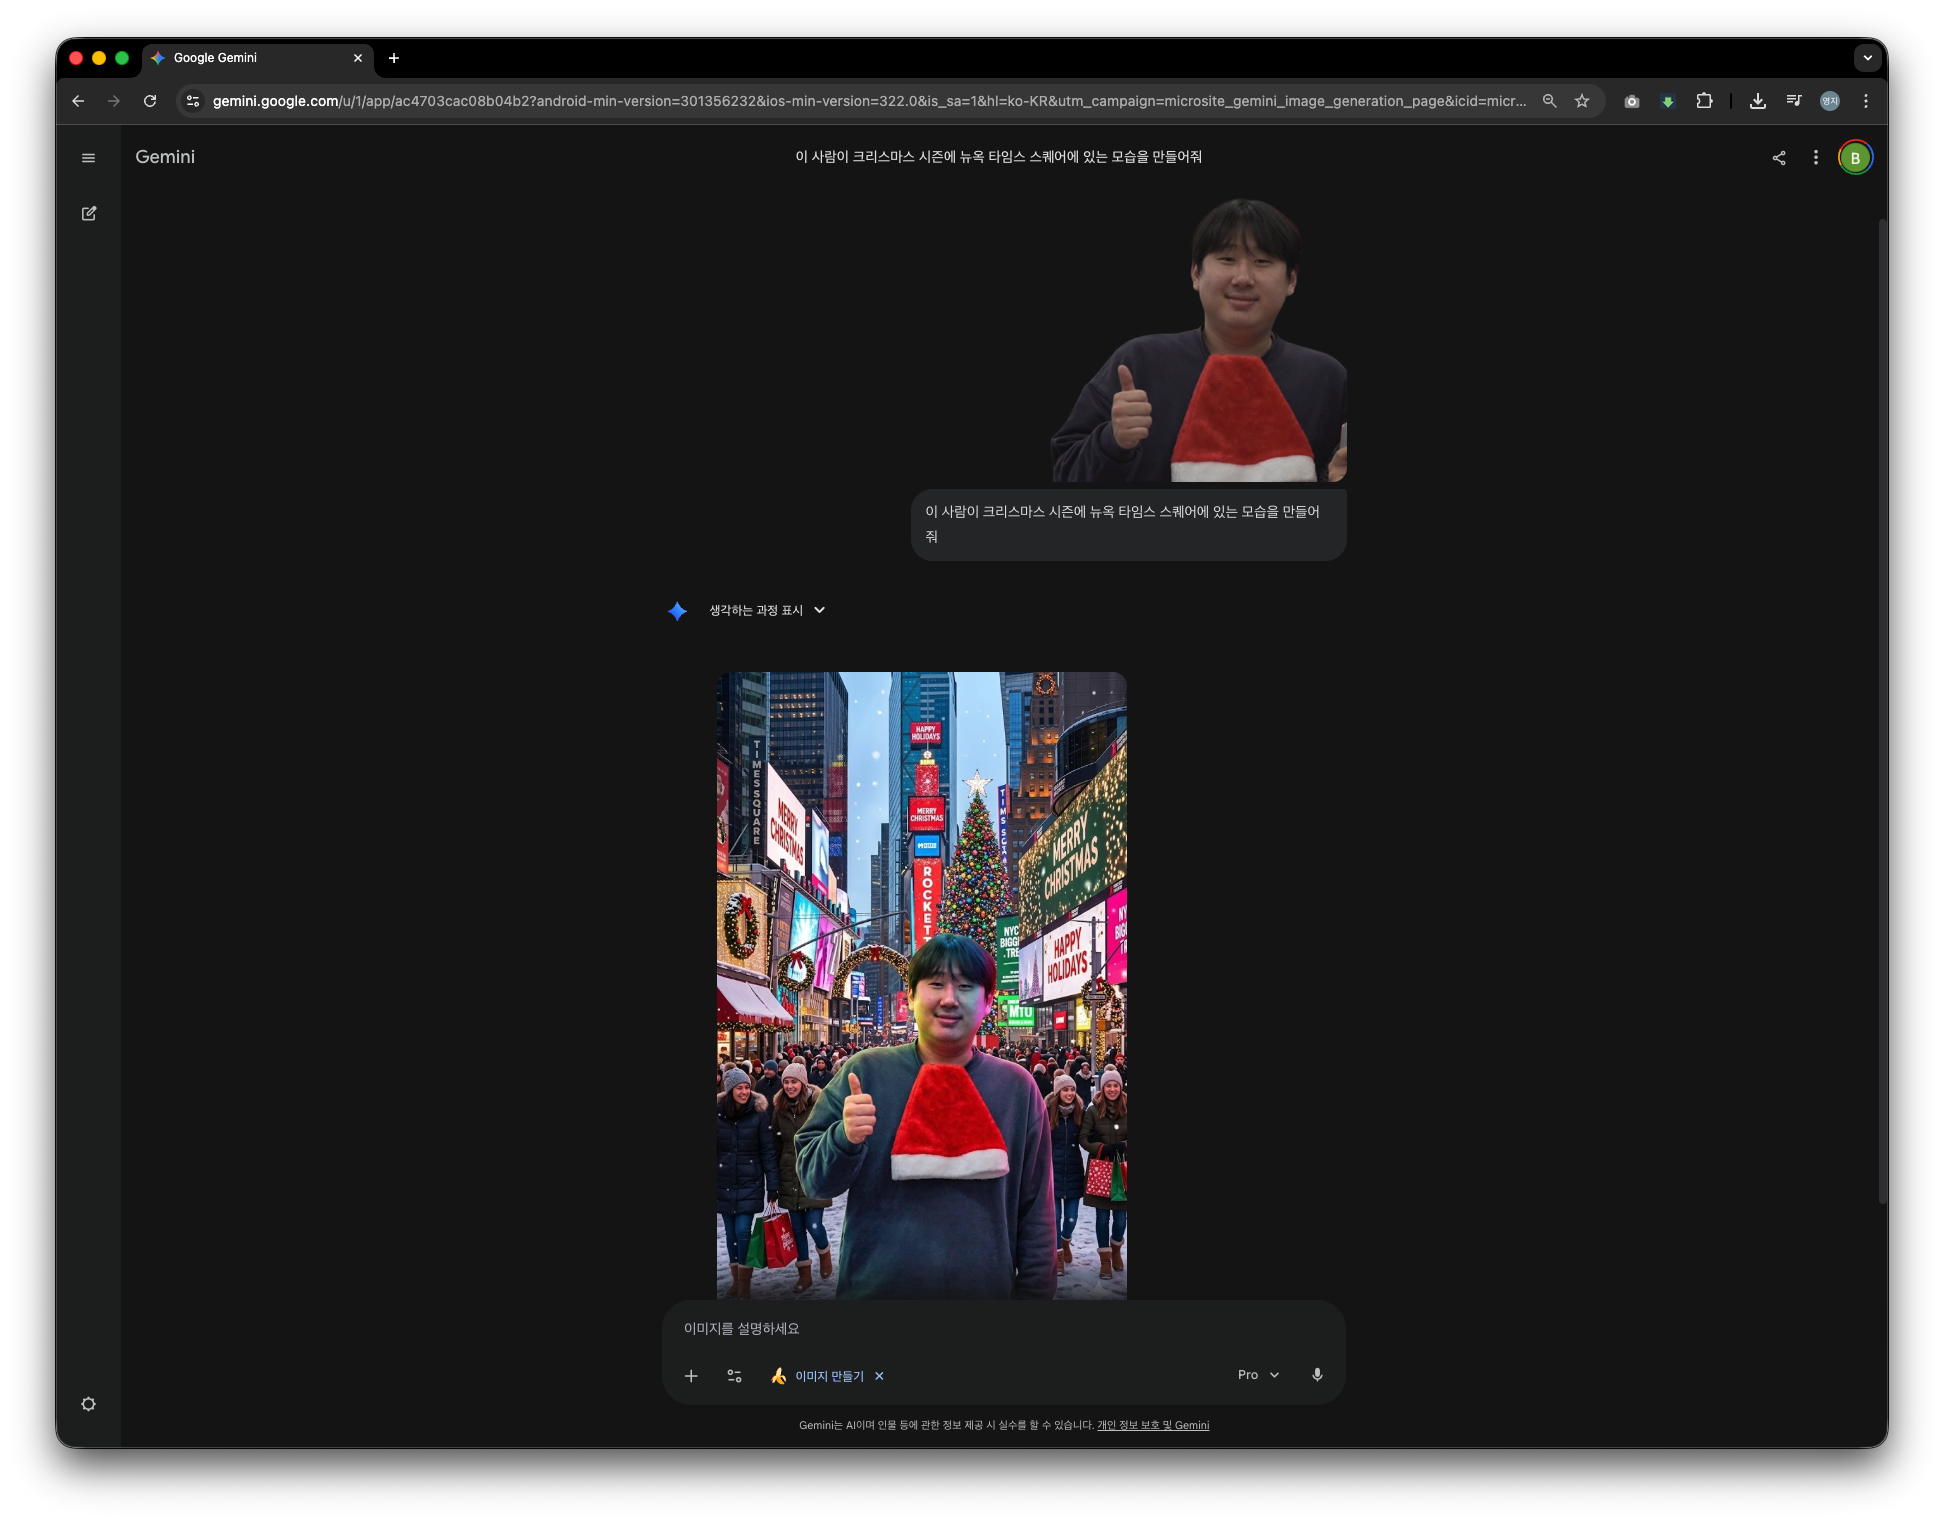
Task: Open the Chrome profile avatar
Action: point(1830,101)
